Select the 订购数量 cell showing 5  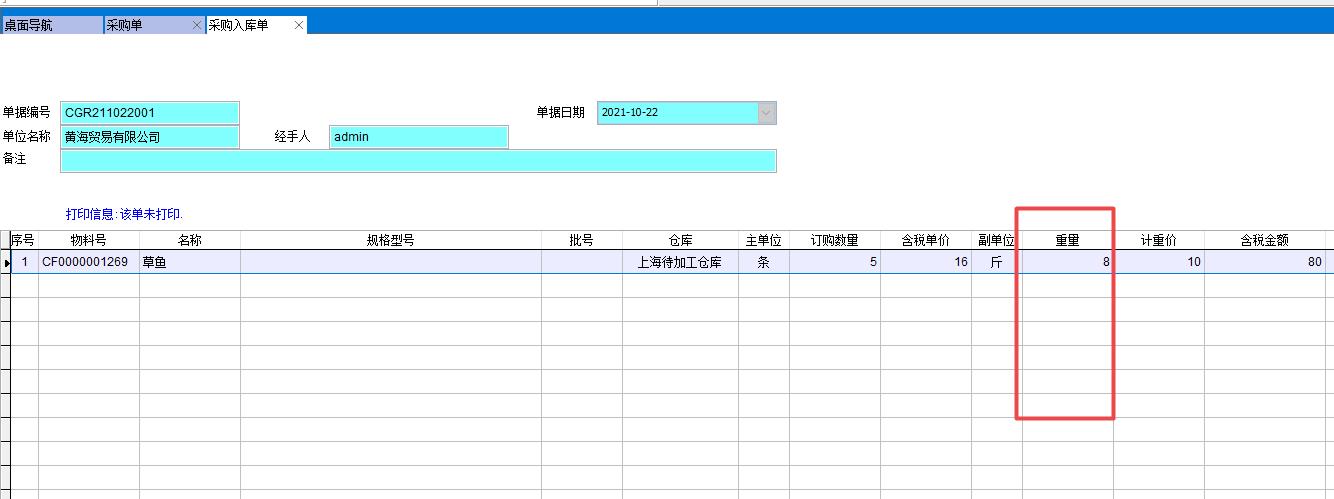[834, 263]
